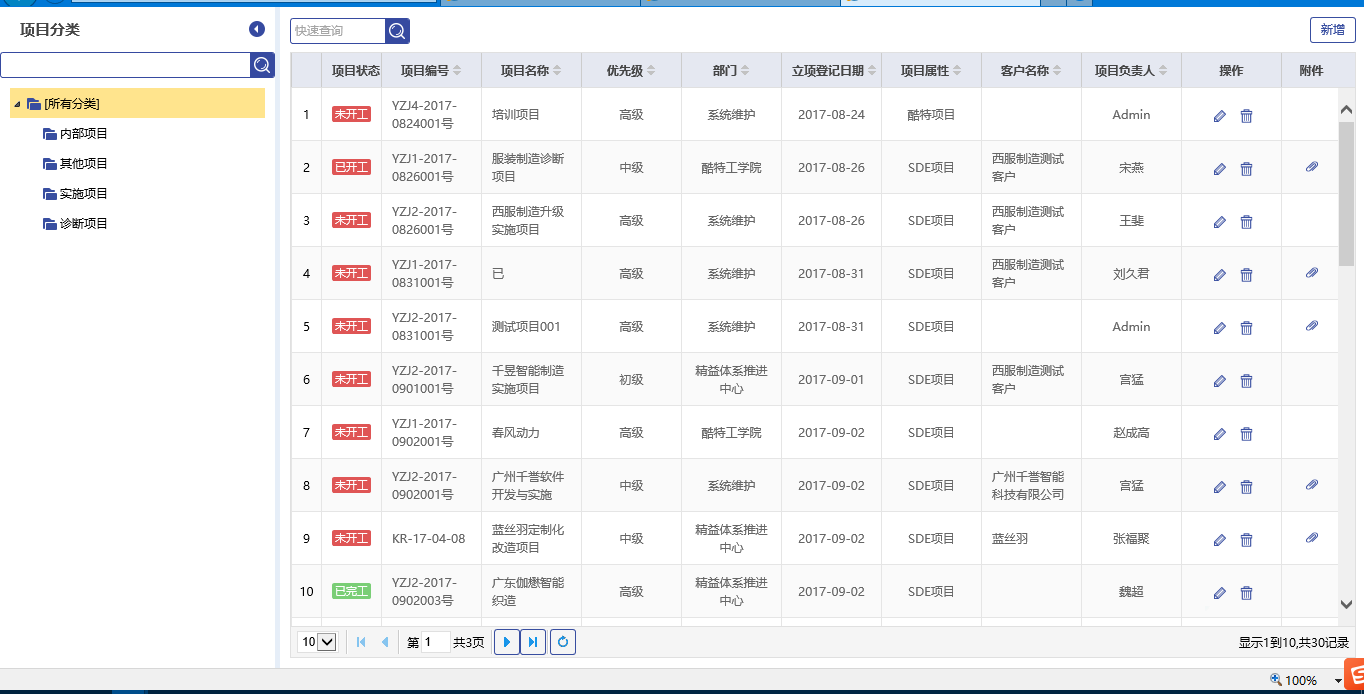Jump to the last page
1364x694 pixels.
pyautogui.click(x=533, y=642)
